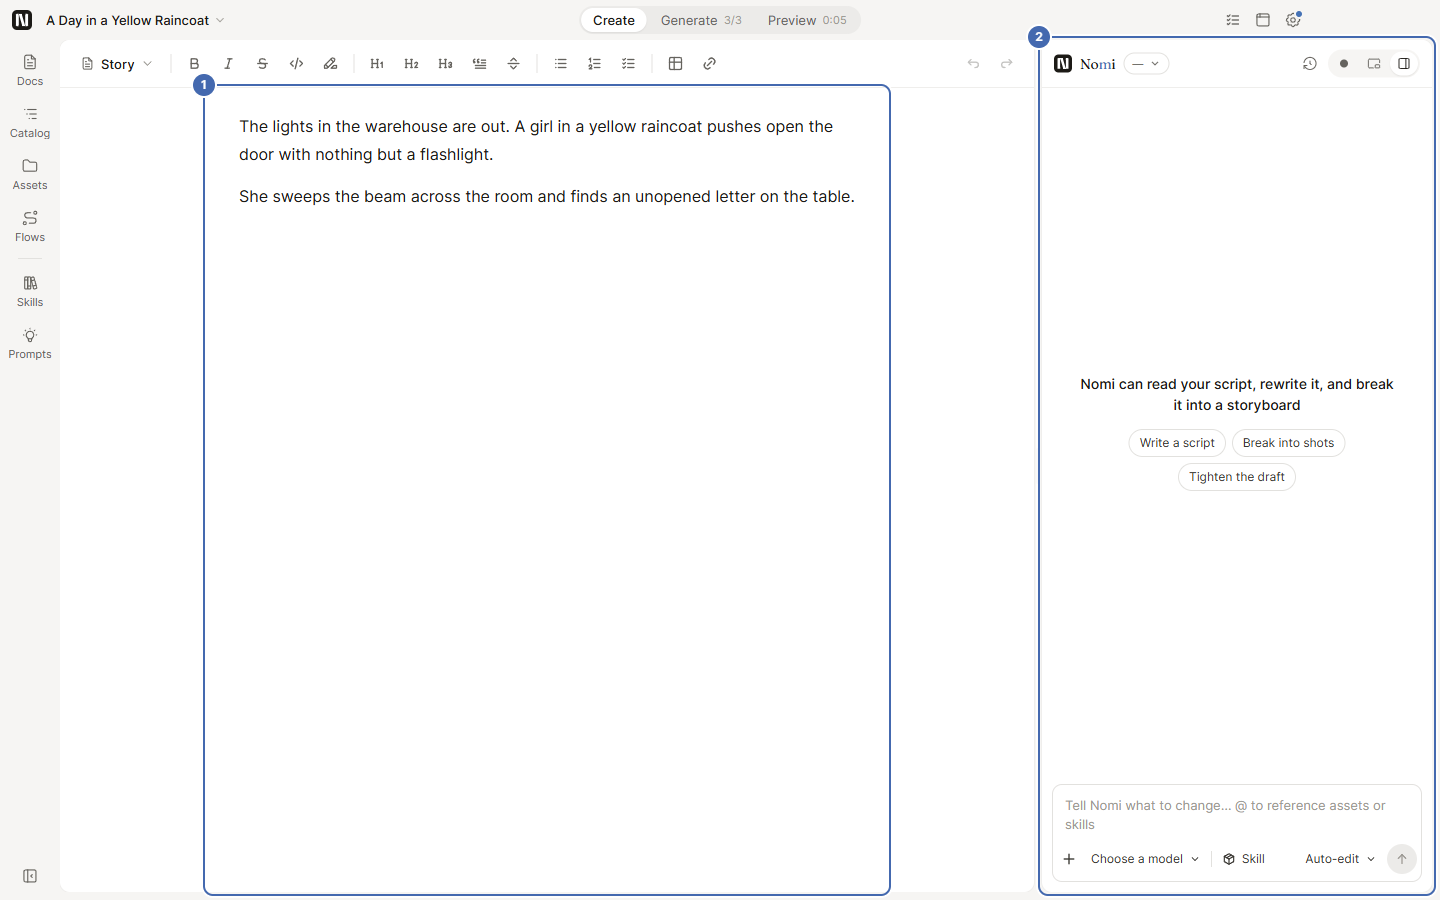Select the highlighter tool
The height and width of the screenshot is (900, 1440).
point(330,64)
